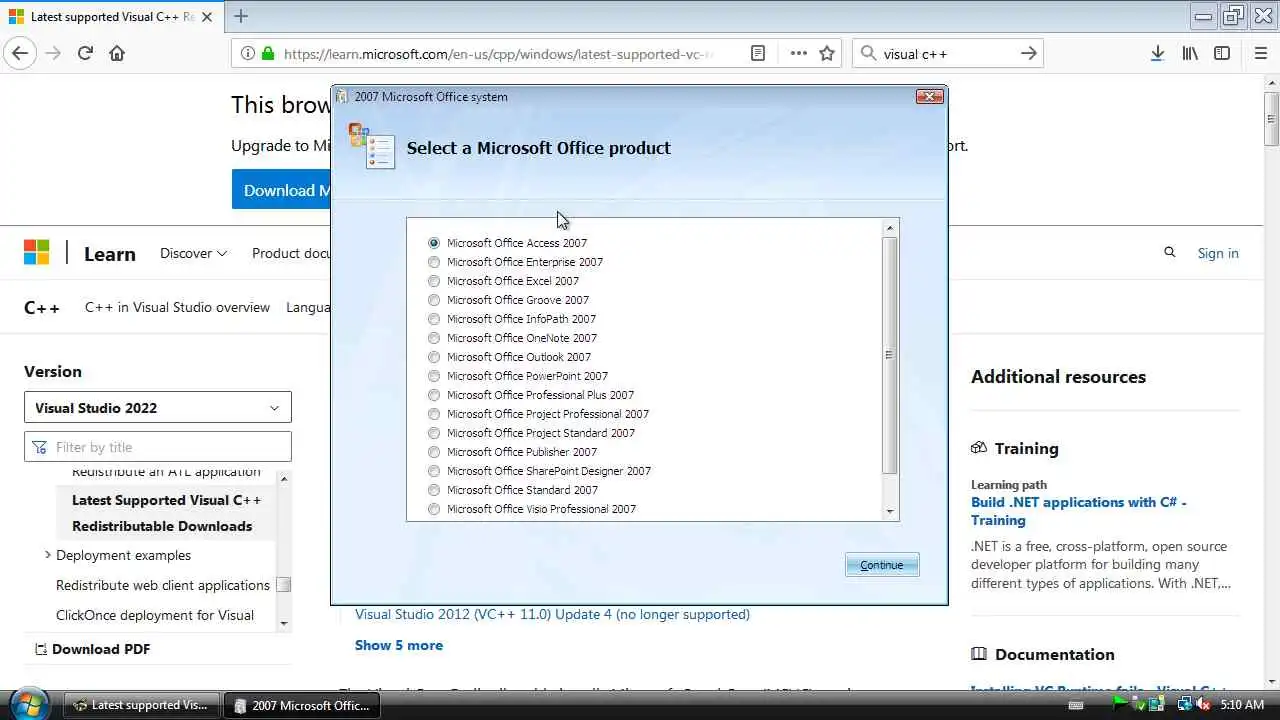Screen dimensions: 1280x720
Task: Open Visual Studio 2012 Update 4 link
Action: (x=552, y=614)
